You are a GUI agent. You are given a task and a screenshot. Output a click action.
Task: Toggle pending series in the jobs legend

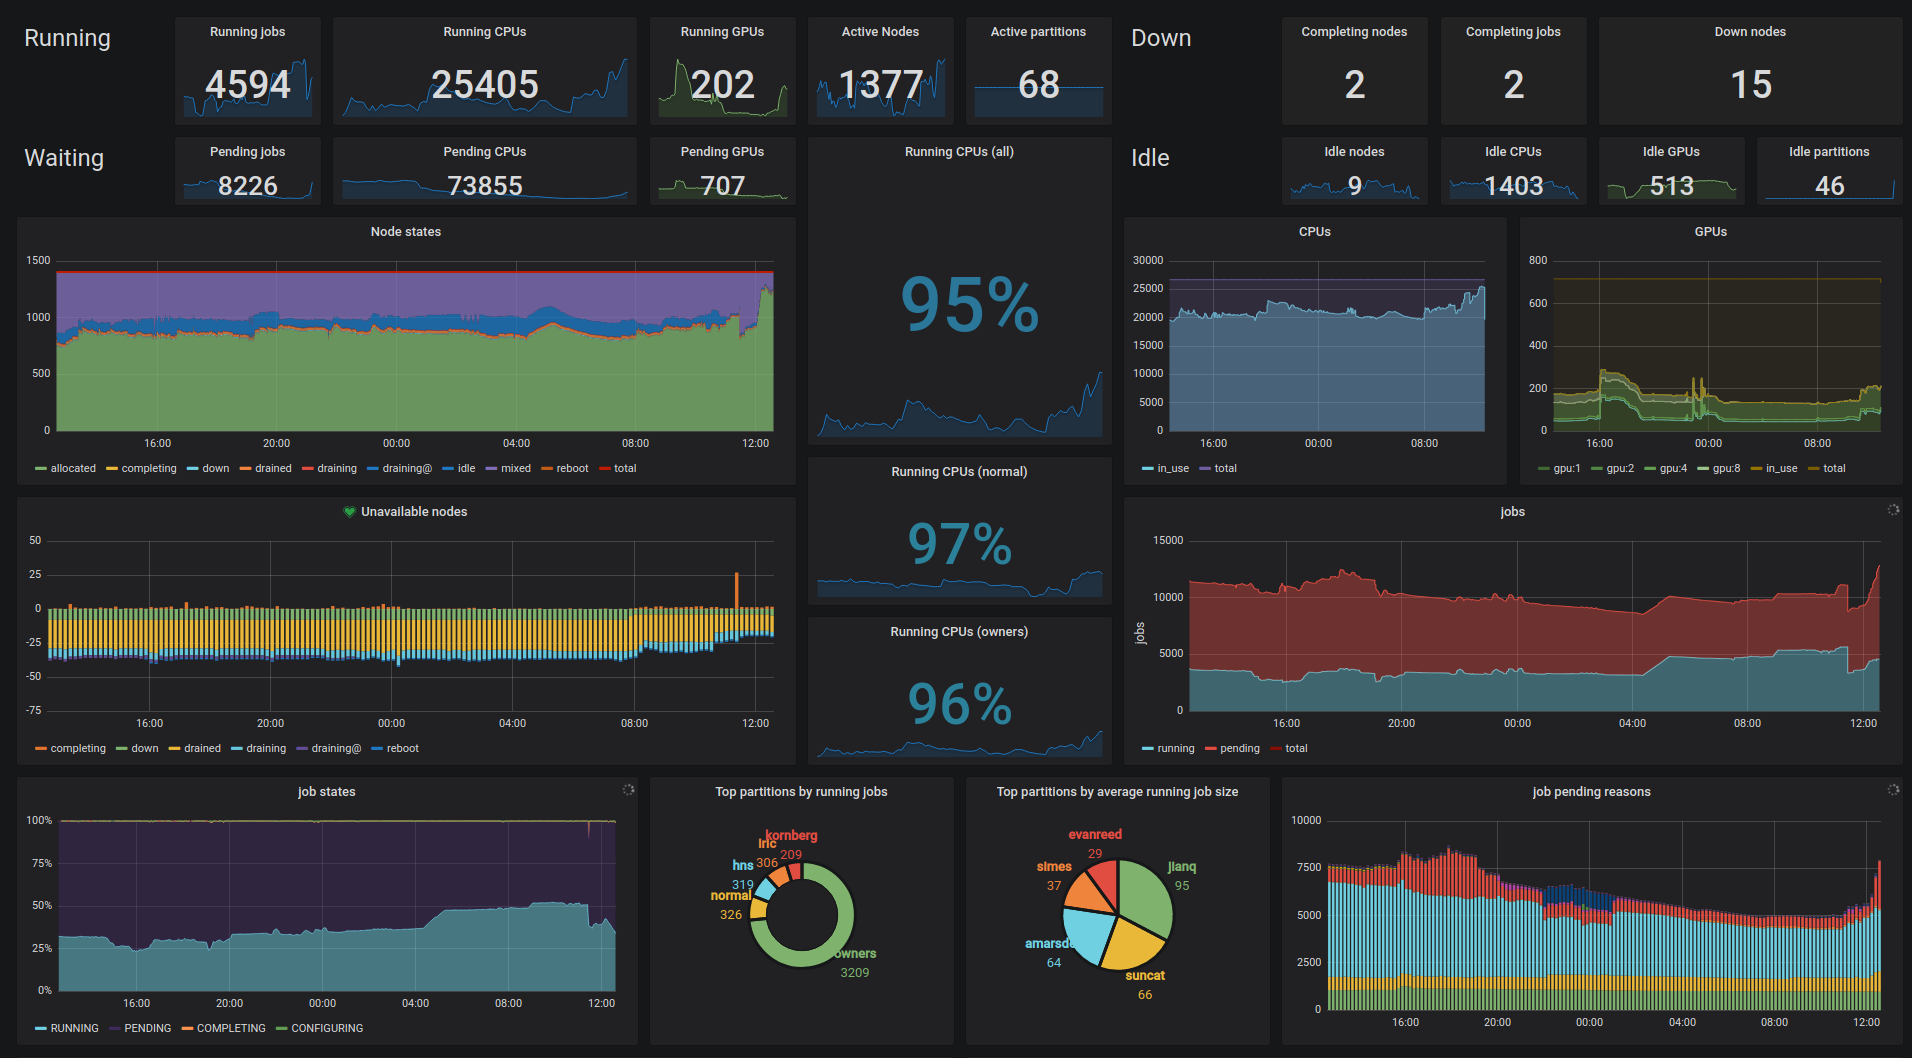[x=1240, y=748]
